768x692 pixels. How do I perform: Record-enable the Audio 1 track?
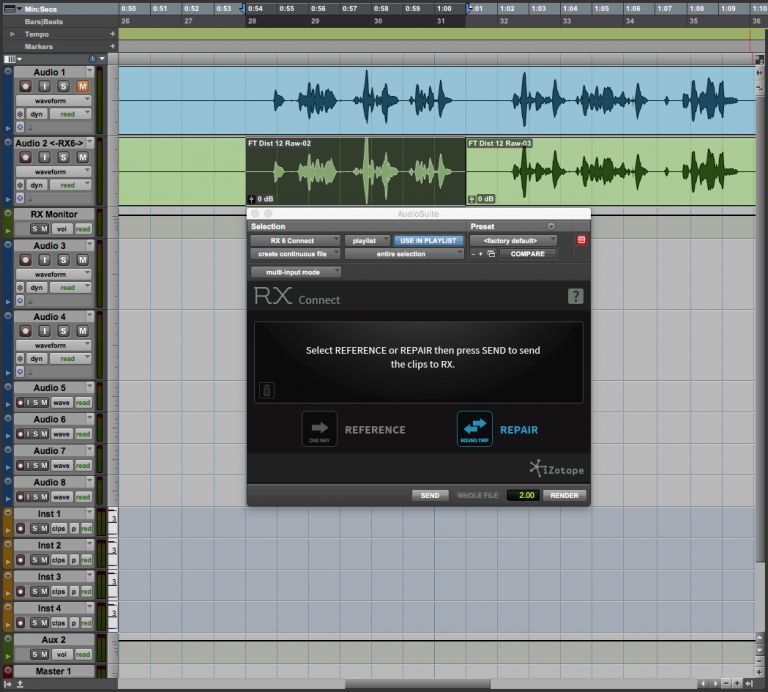[x=26, y=87]
